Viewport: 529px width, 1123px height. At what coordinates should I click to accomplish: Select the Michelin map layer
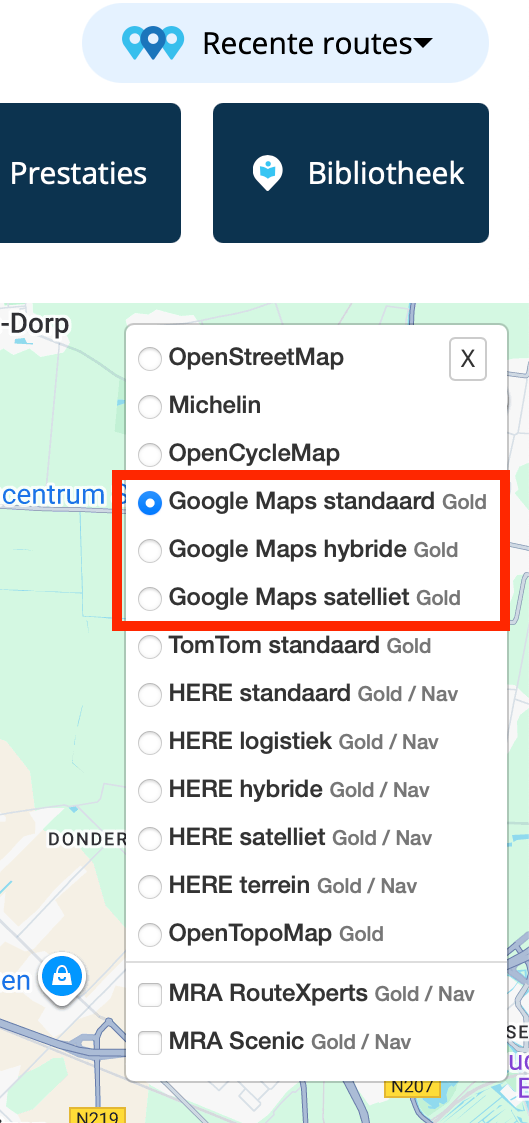(150, 406)
